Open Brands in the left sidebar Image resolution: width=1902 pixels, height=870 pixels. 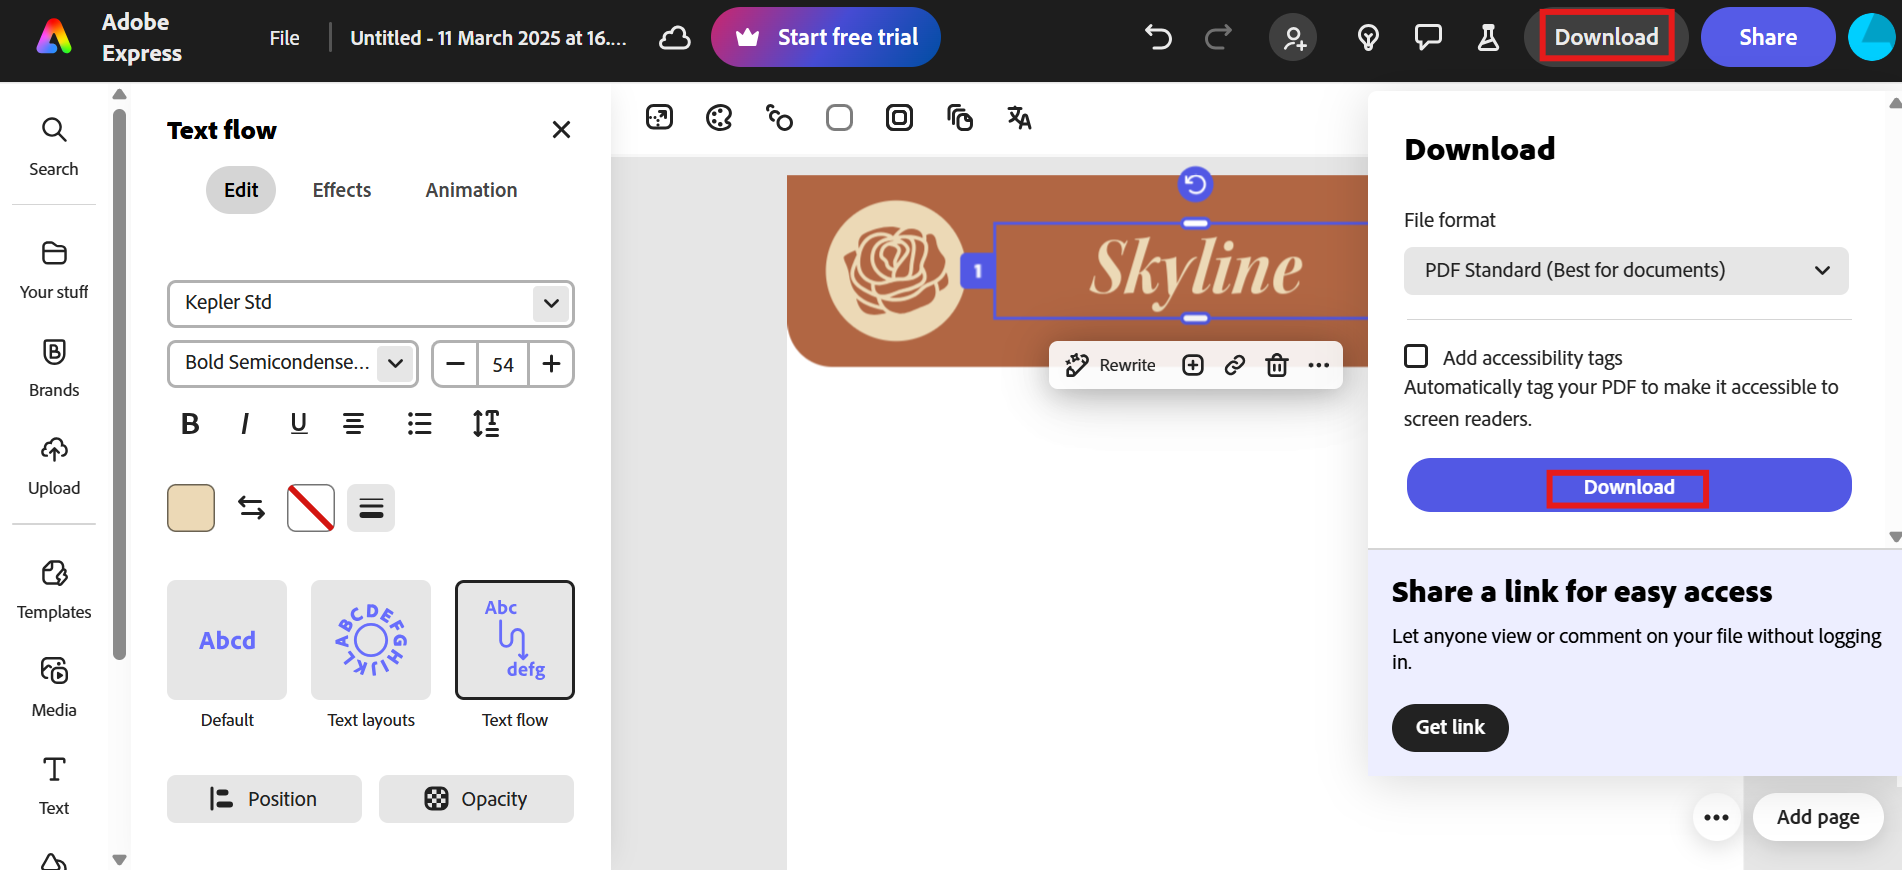click(54, 367)
